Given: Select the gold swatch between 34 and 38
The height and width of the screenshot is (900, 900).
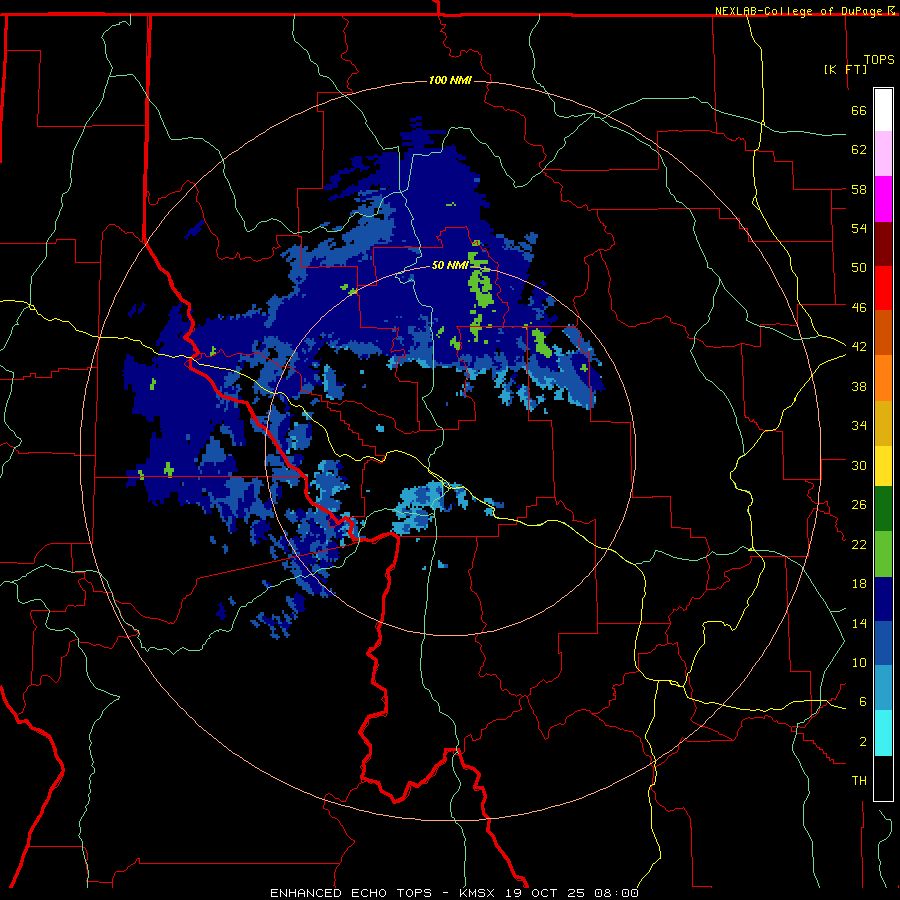Looking at the screenshot, I should [x=883, y=423].
